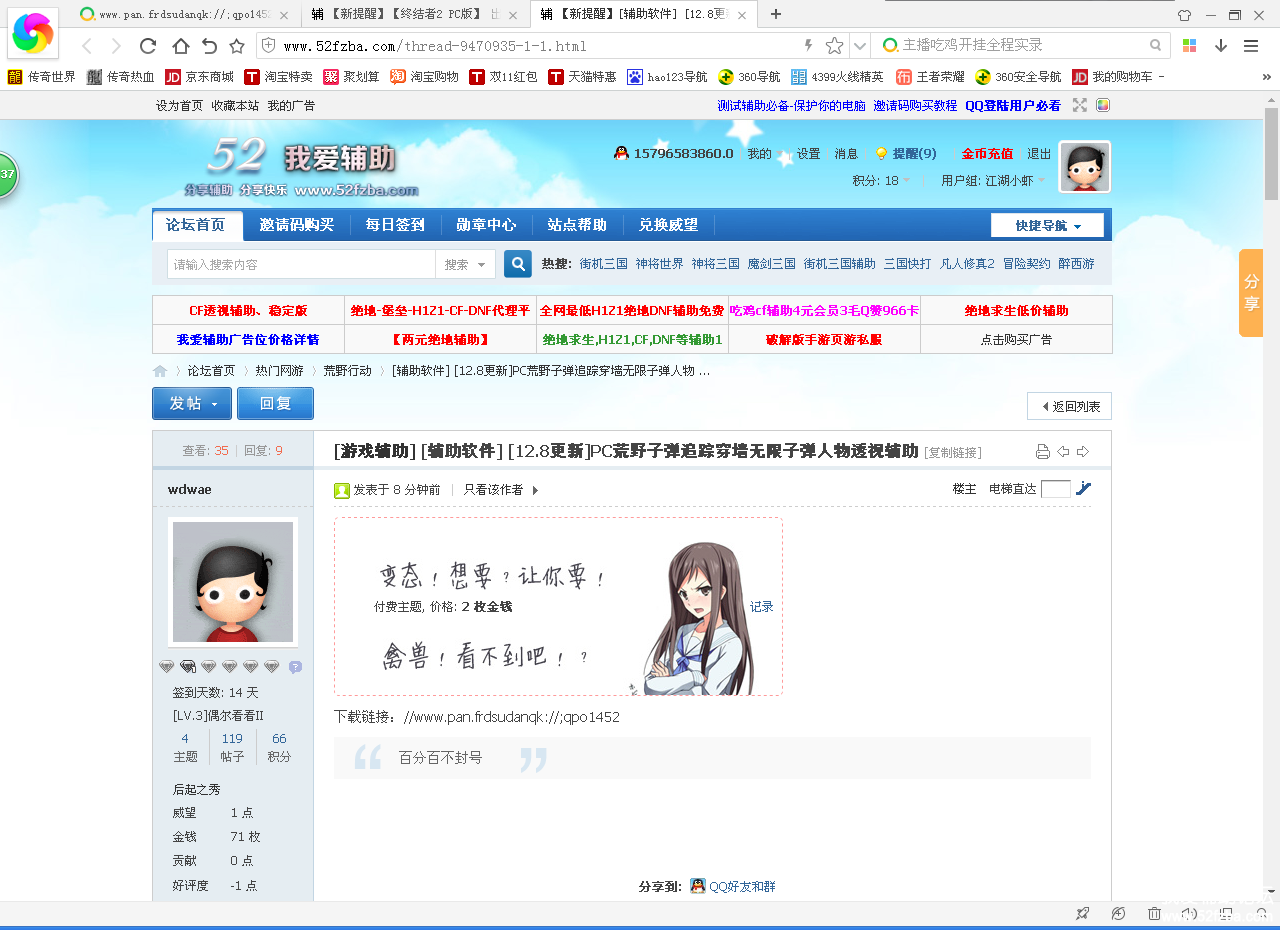The image size is (1280, 930).
Task: Click the 记录 purchase record link
Action: [x=762, y=607]
